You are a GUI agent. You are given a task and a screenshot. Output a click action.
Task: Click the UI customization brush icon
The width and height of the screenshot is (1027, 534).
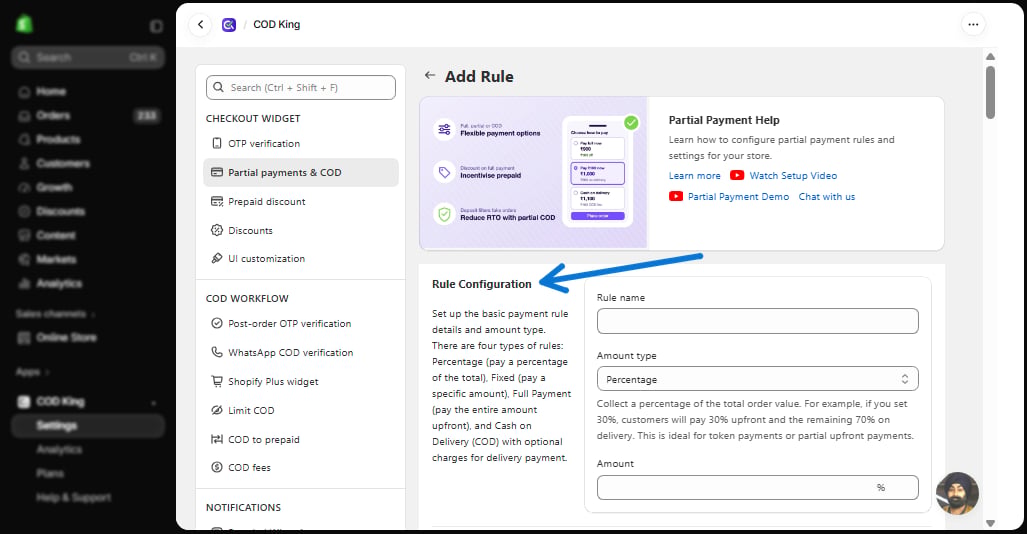pyautogui.click(x=217, y=258)
